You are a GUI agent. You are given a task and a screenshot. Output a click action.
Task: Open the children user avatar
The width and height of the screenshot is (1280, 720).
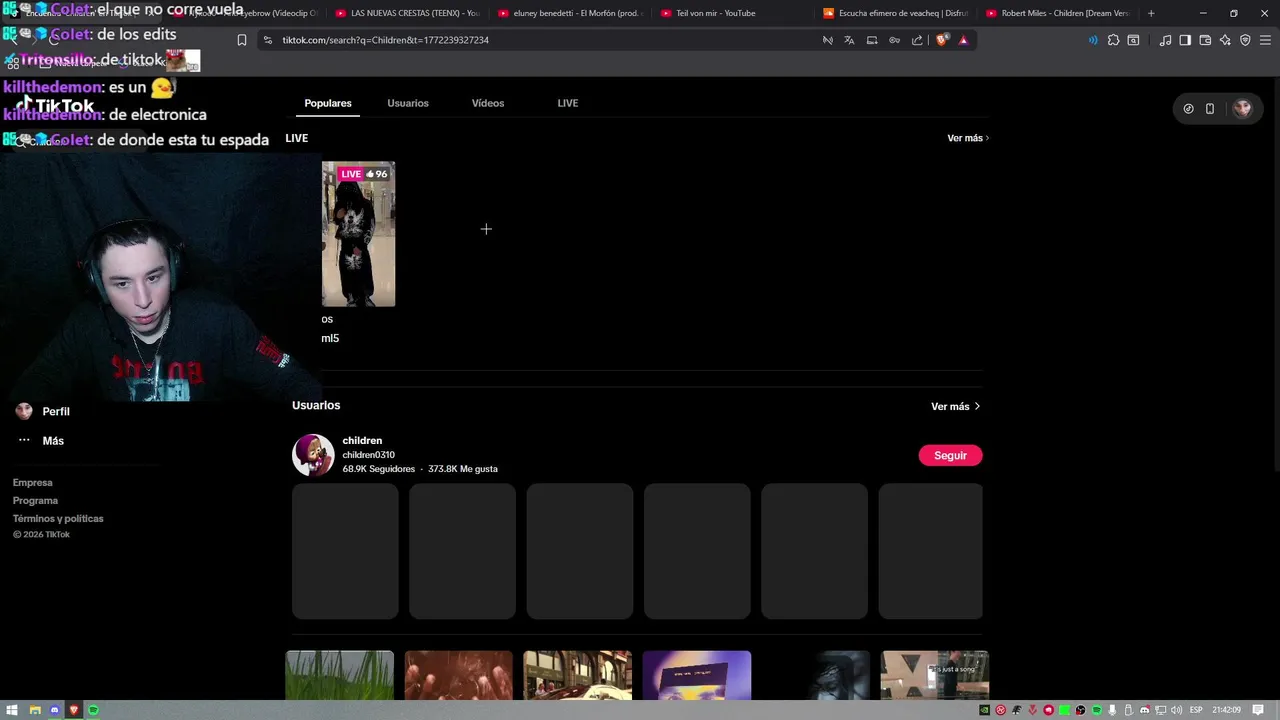[313, 455]
